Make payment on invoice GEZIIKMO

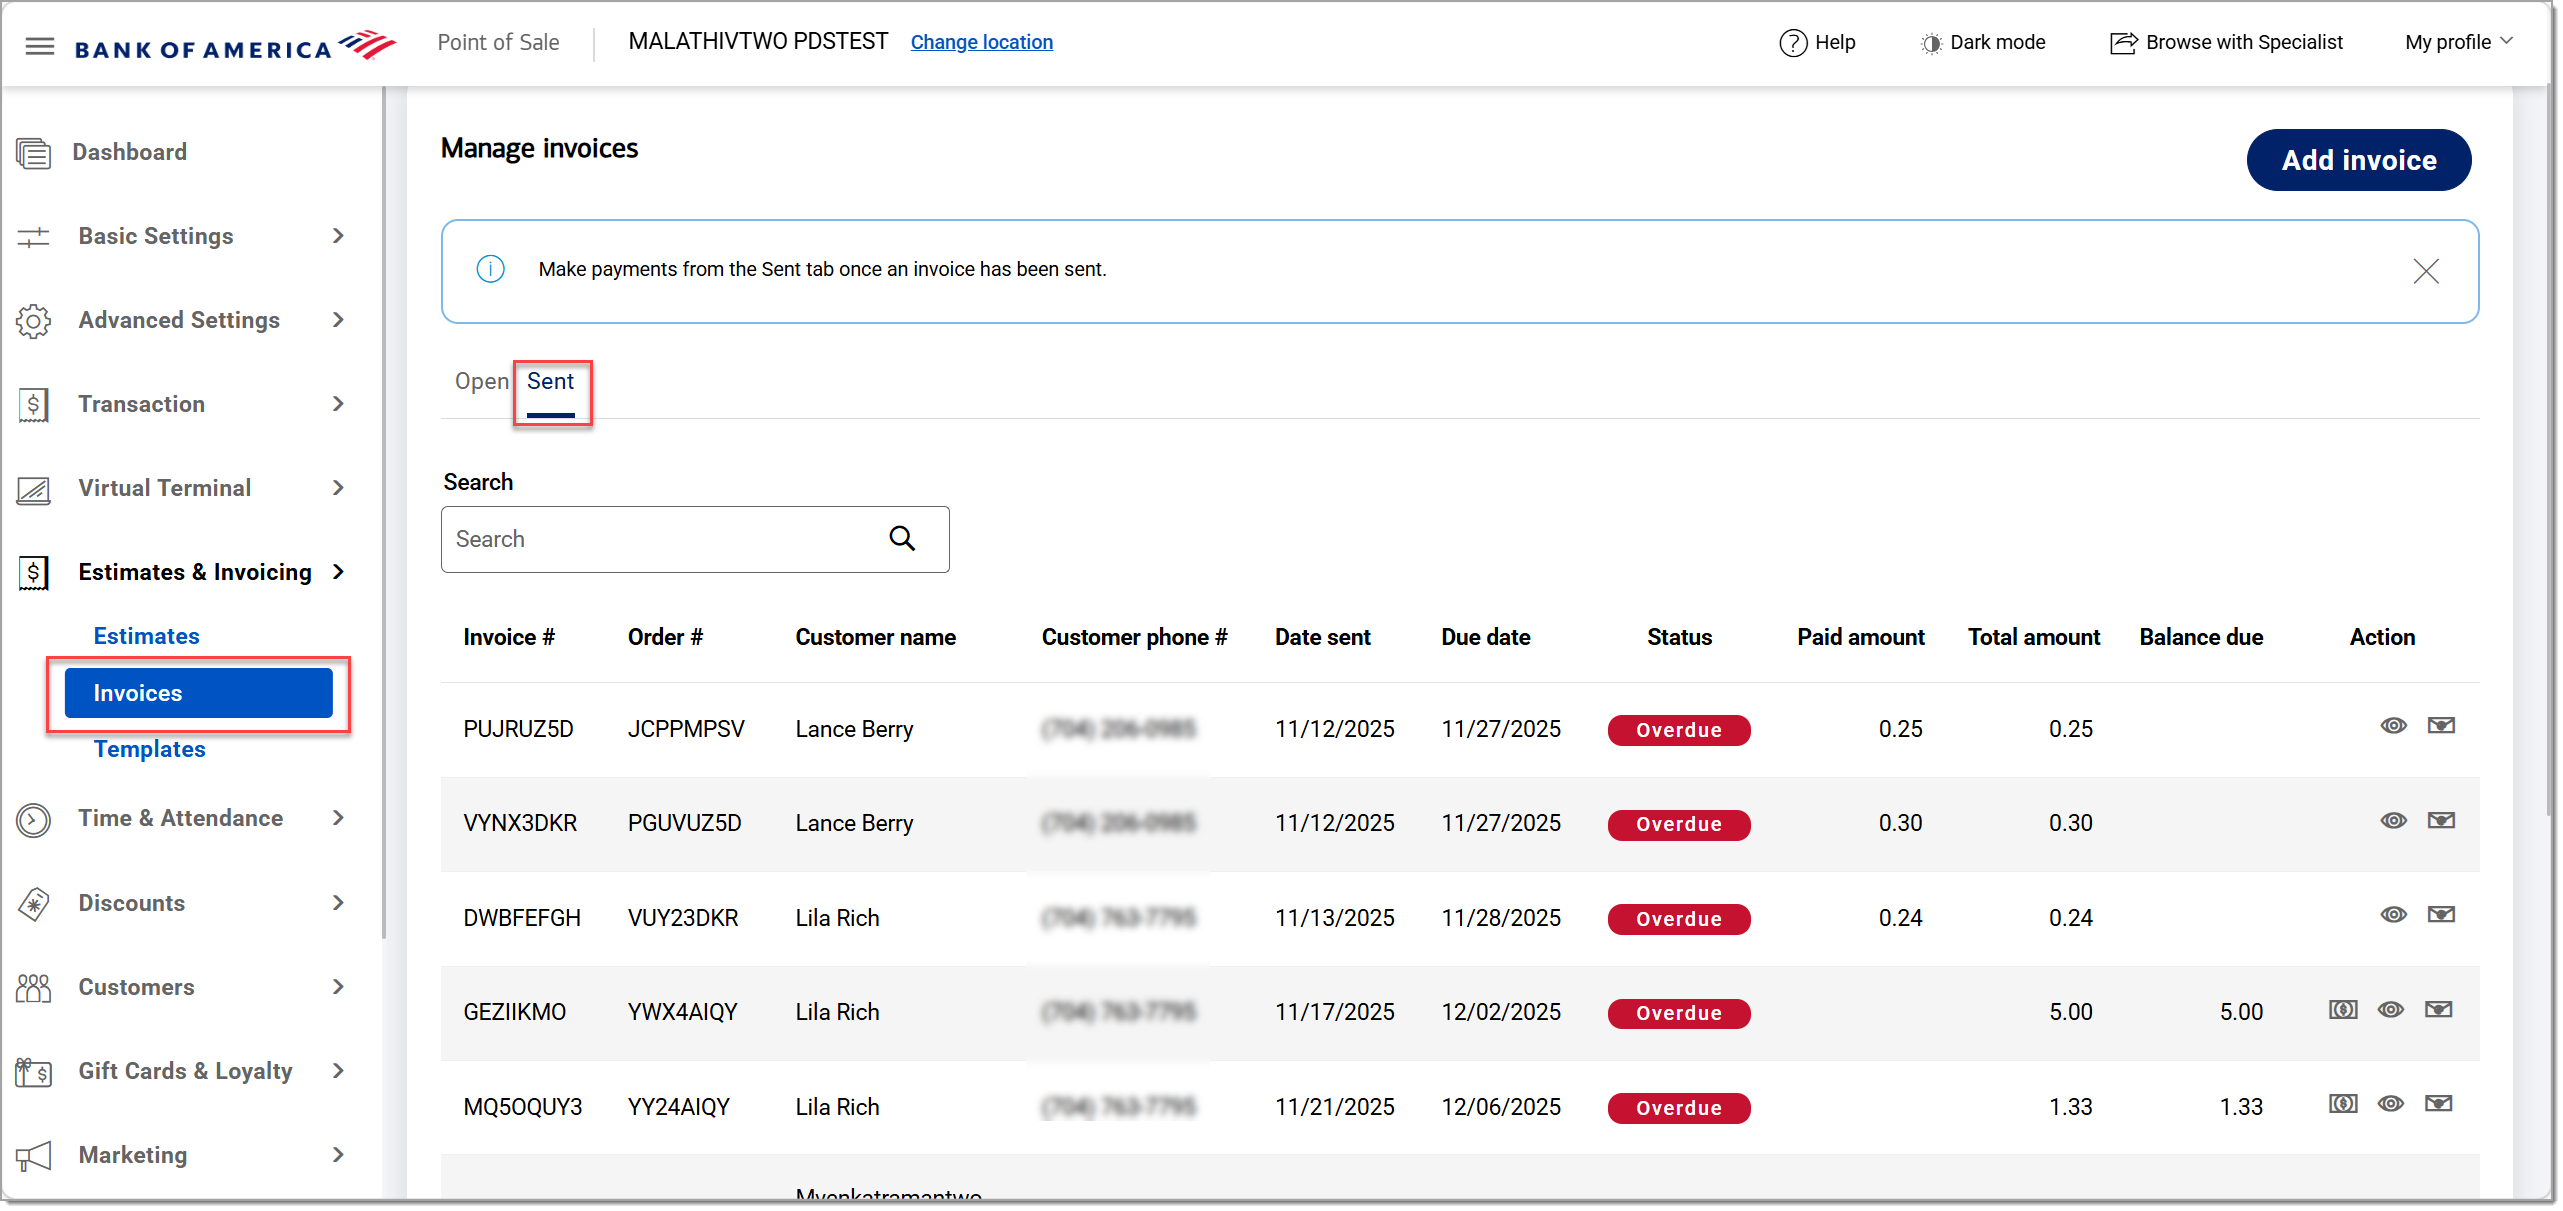(x=2342, y=1010)
